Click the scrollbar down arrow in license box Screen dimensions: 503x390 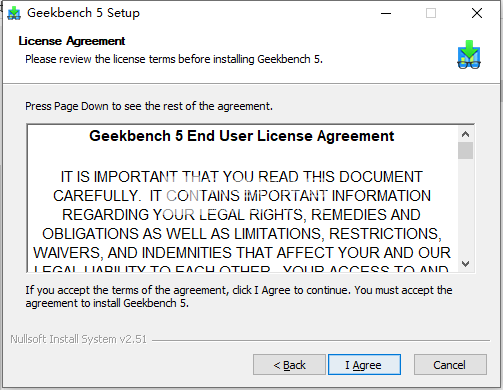[465, 264]
